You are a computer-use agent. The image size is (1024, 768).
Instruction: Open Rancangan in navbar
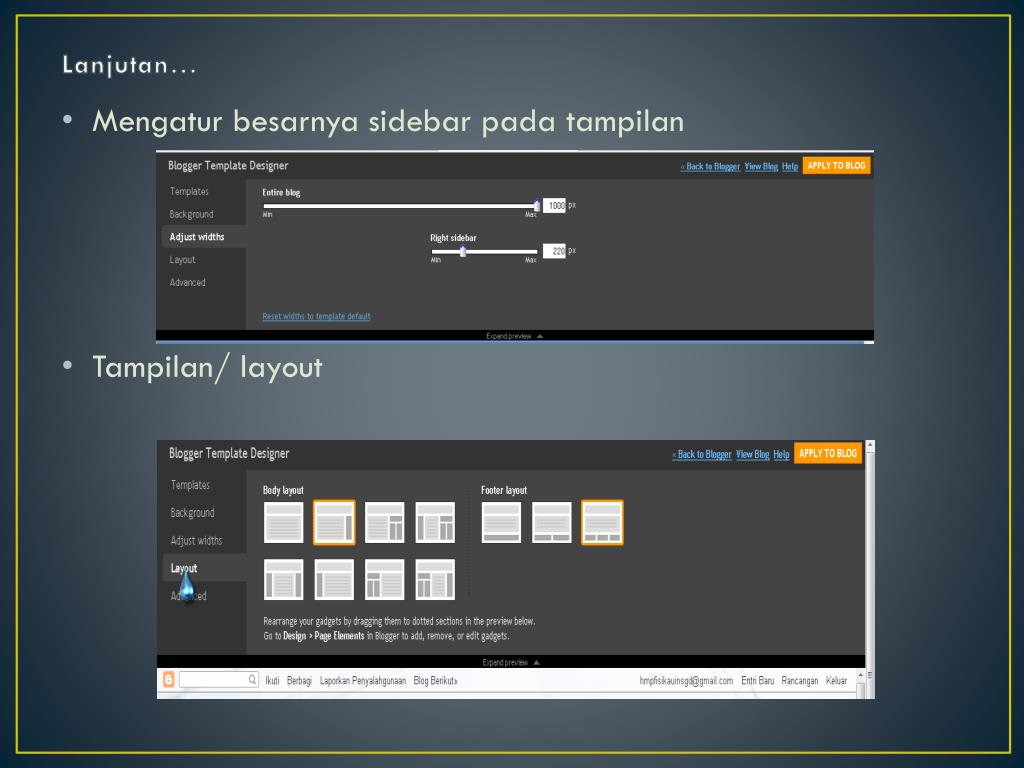tap(800, 680)
